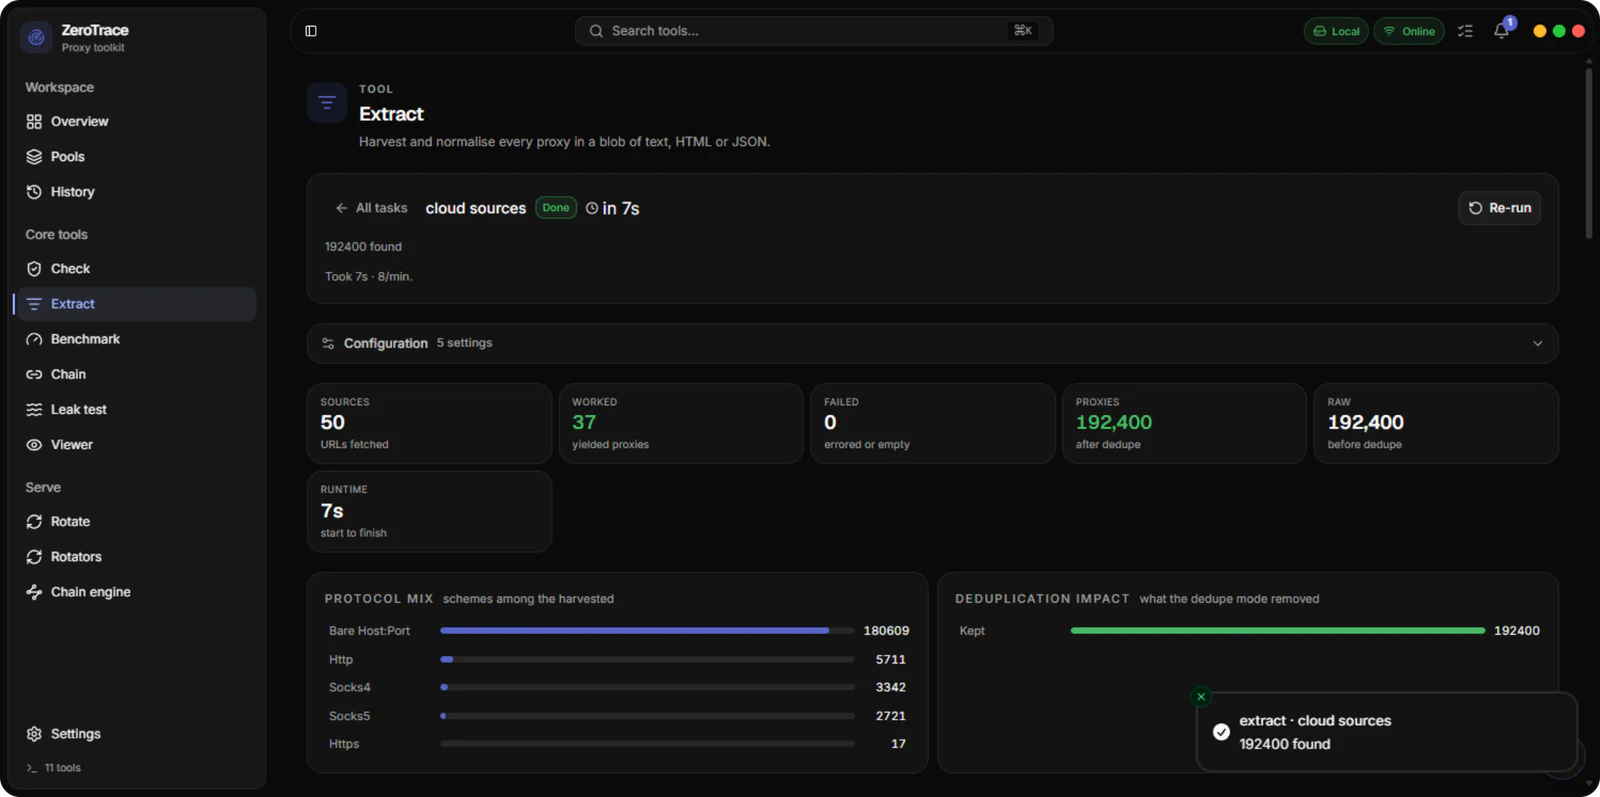1600x797 pixels.
Task: Select the Extract sidebar item
Action: tap(136, 304)
